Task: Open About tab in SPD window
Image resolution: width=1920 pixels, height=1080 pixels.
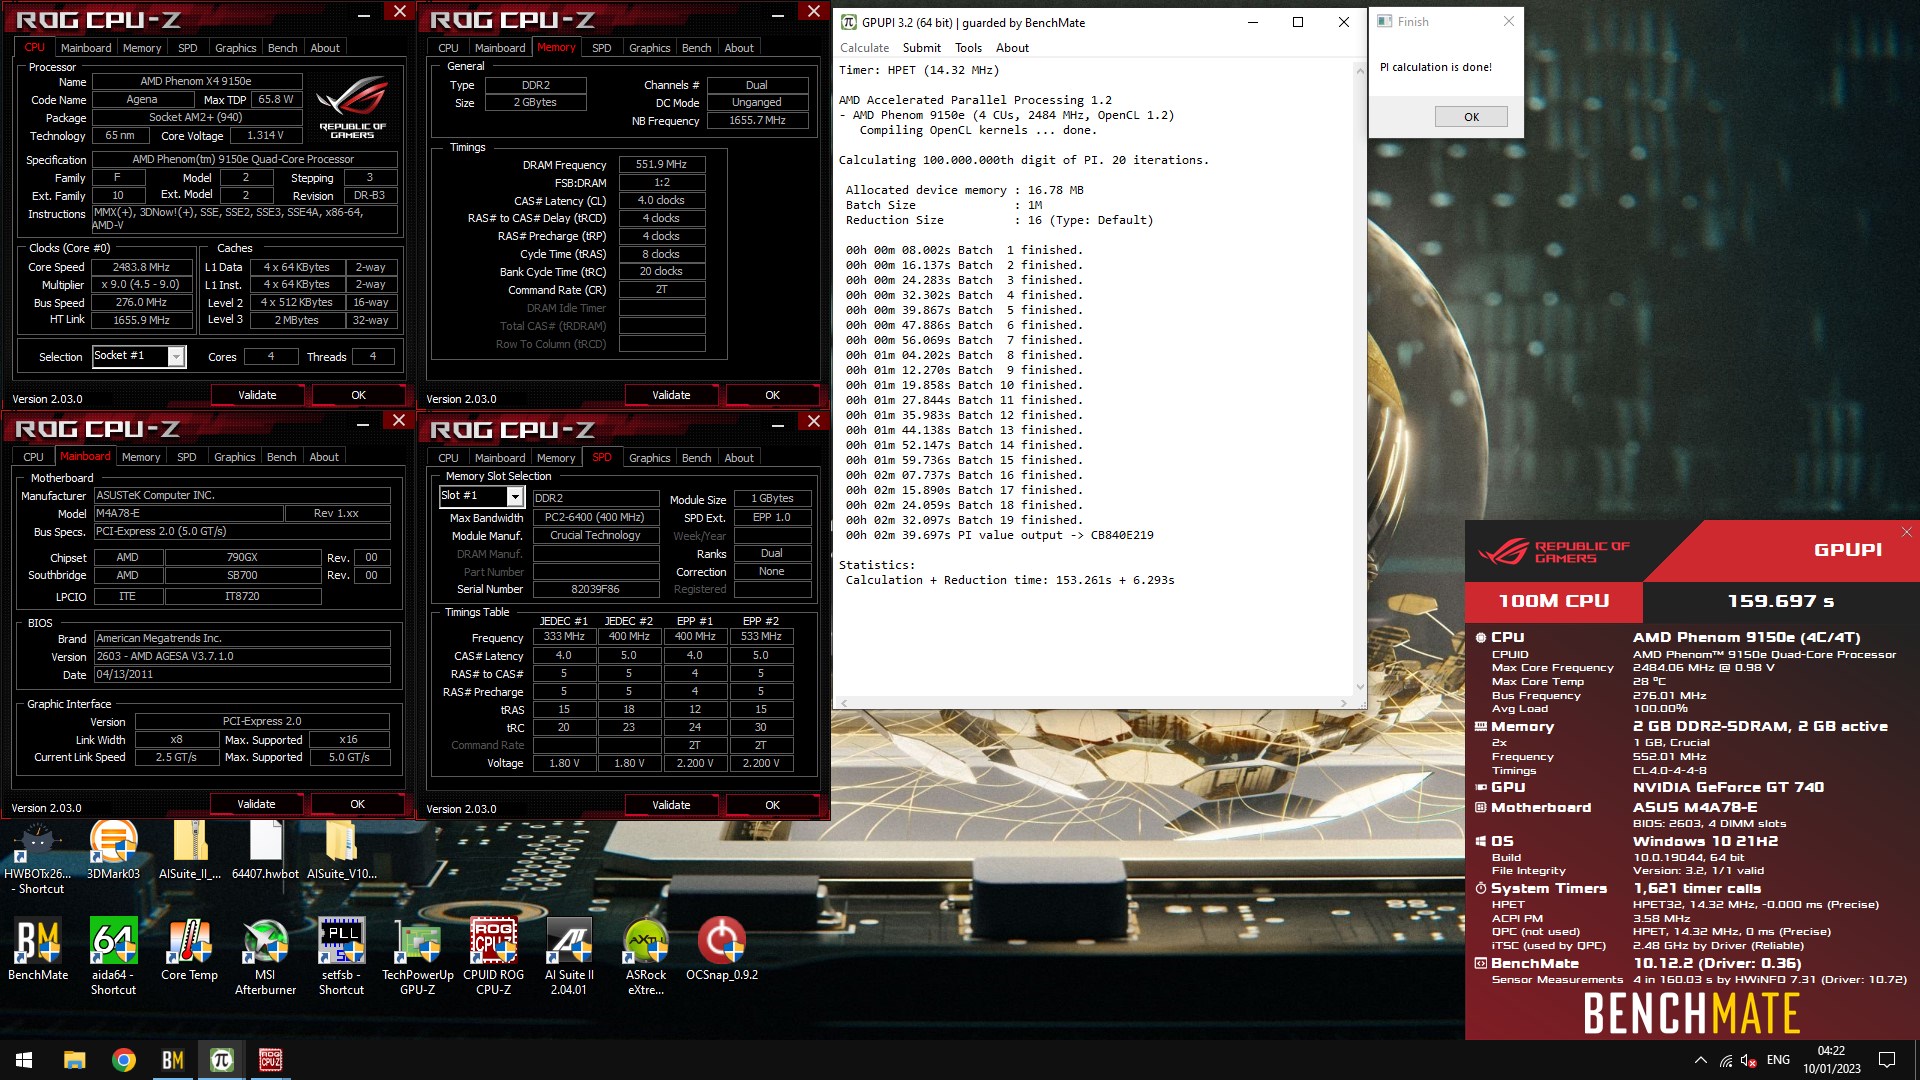Action: pos(739,458)
